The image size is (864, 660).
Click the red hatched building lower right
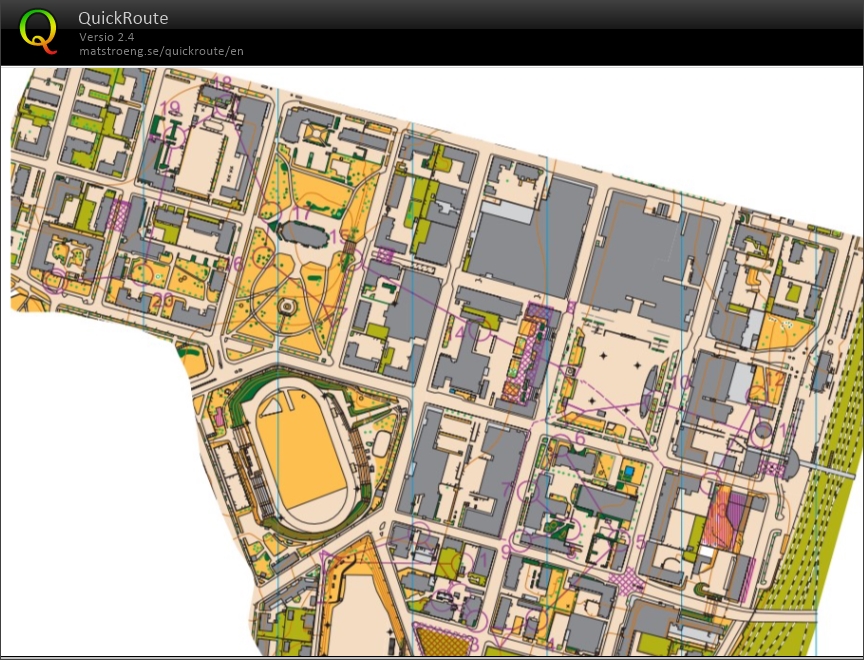[x=722, y=513]
